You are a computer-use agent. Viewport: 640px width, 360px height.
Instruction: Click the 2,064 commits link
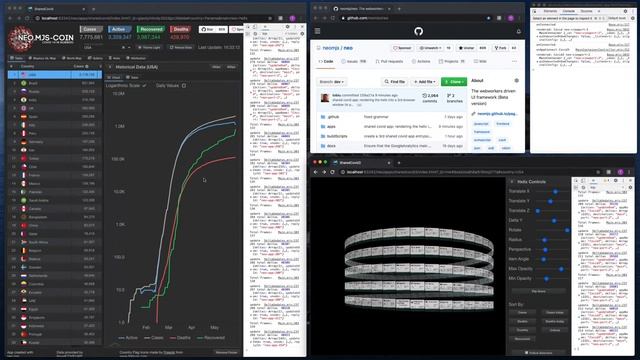coord(430,98)
